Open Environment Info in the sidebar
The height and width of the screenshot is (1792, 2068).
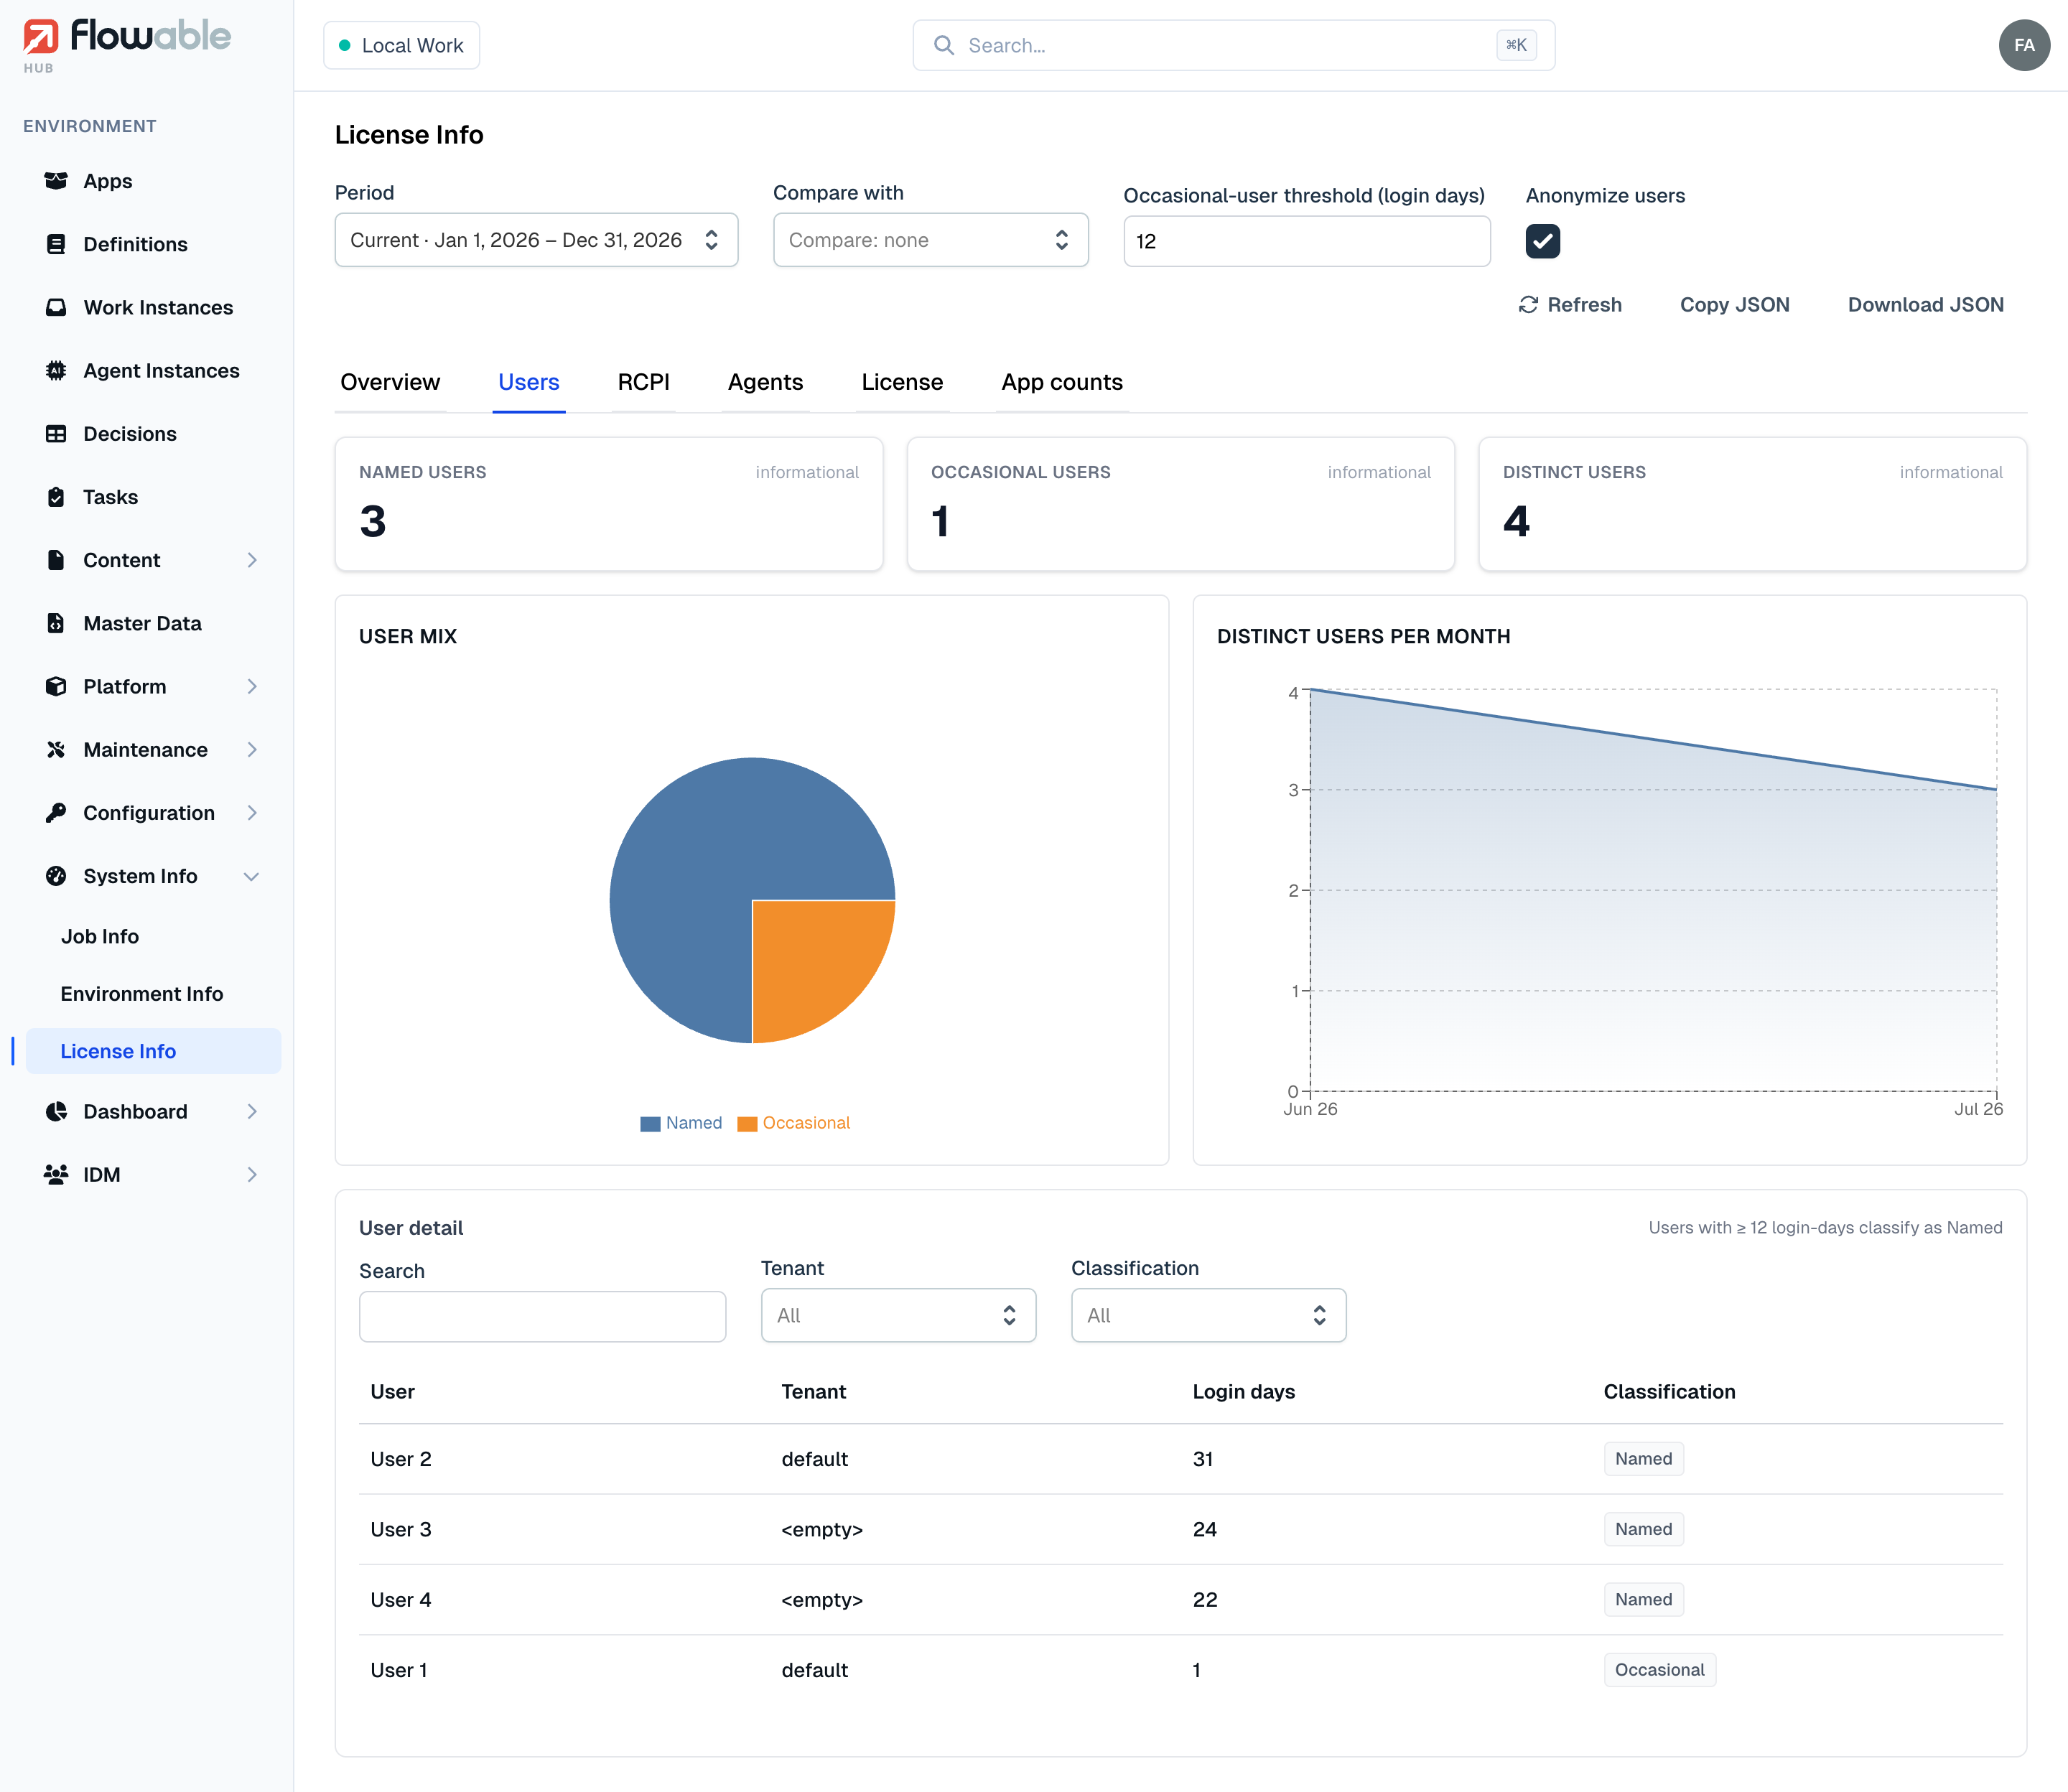(x=142, y=994)
